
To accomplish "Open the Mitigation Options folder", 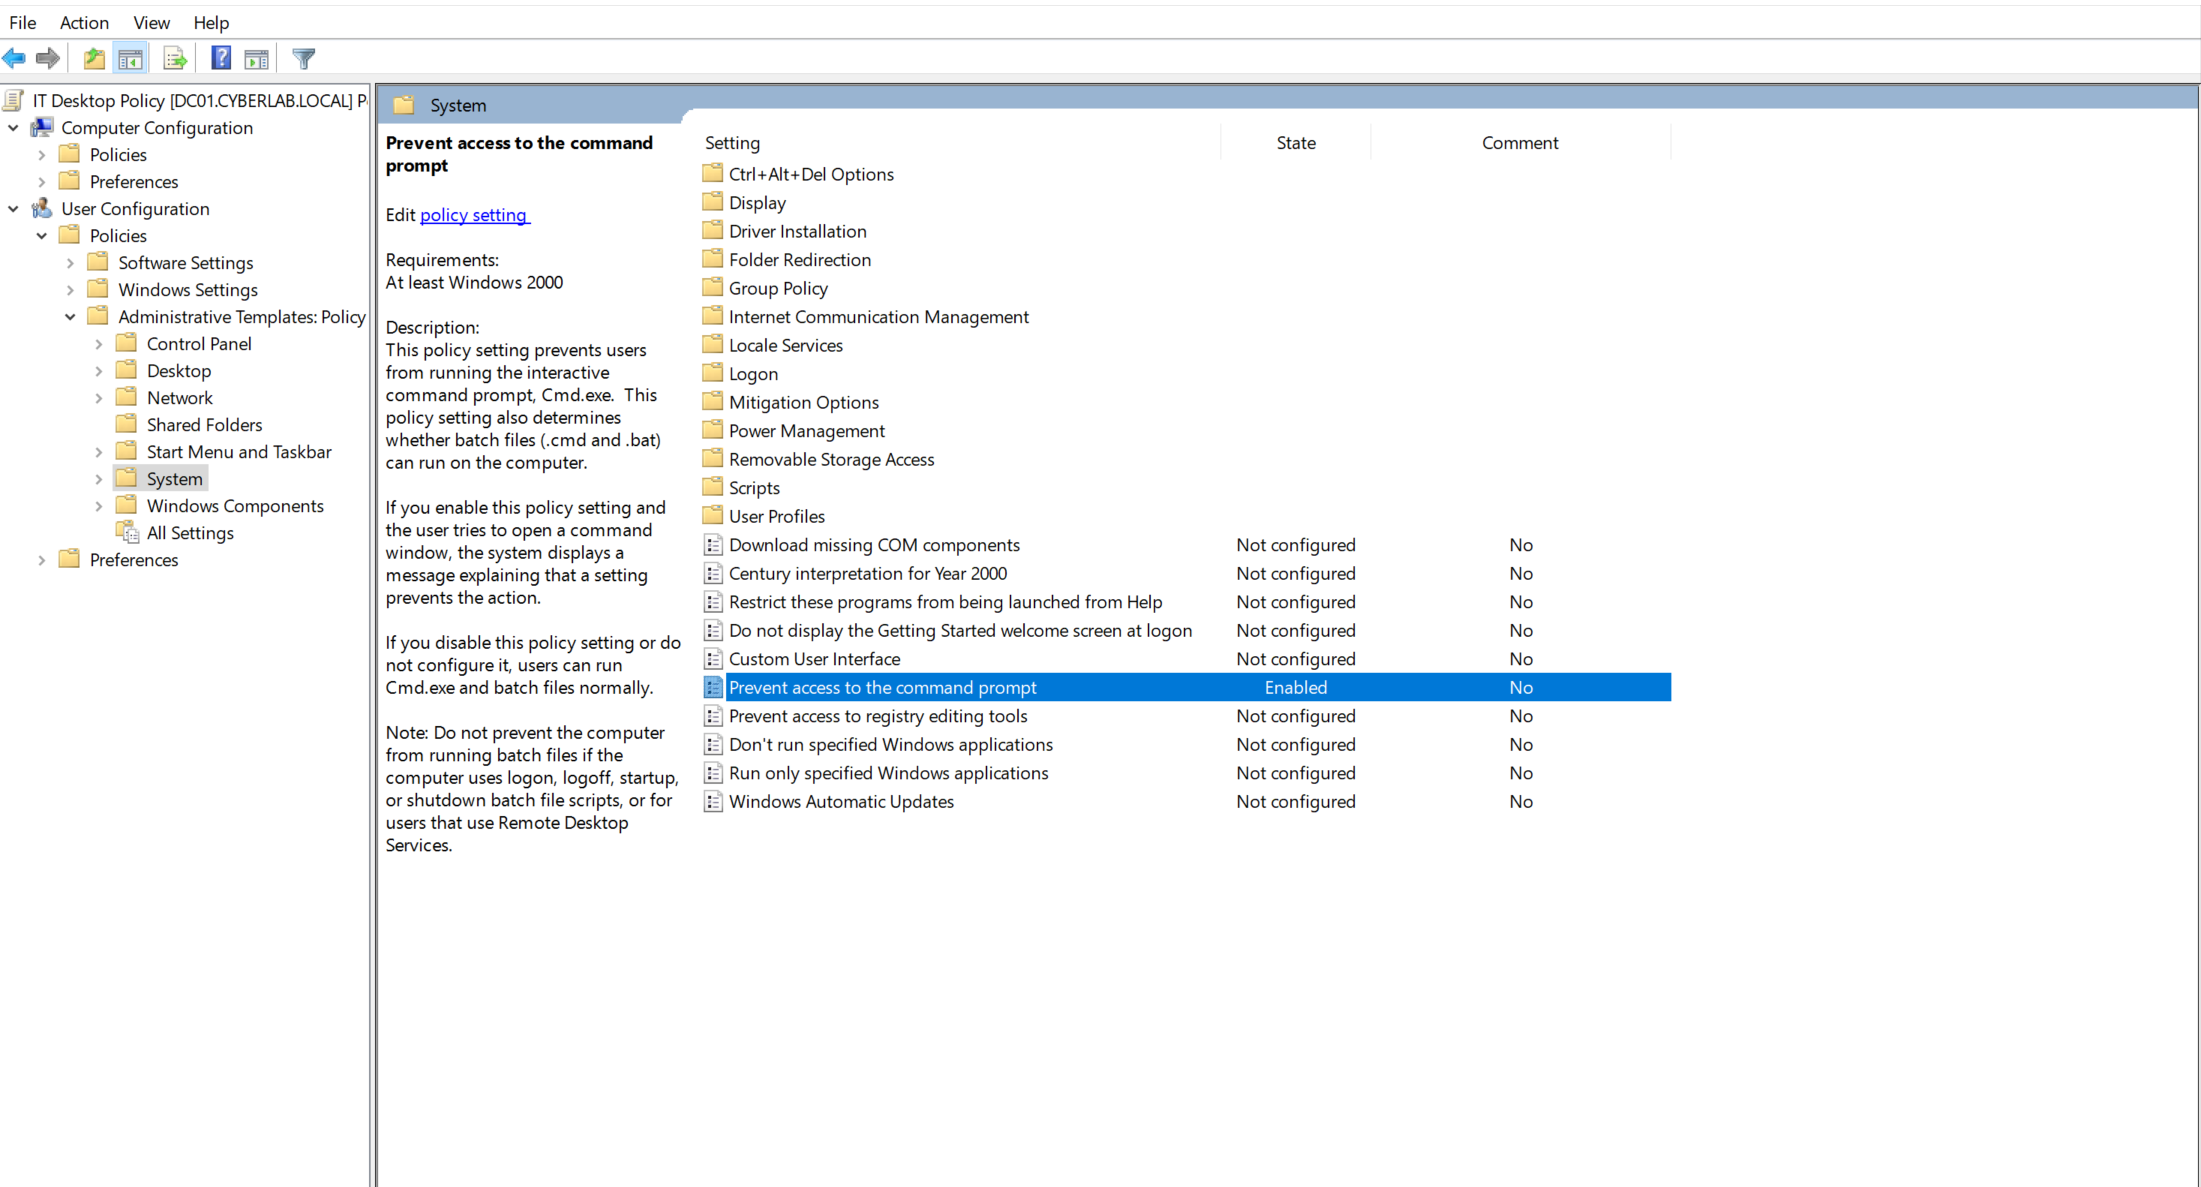I will (x=804, y=402).
